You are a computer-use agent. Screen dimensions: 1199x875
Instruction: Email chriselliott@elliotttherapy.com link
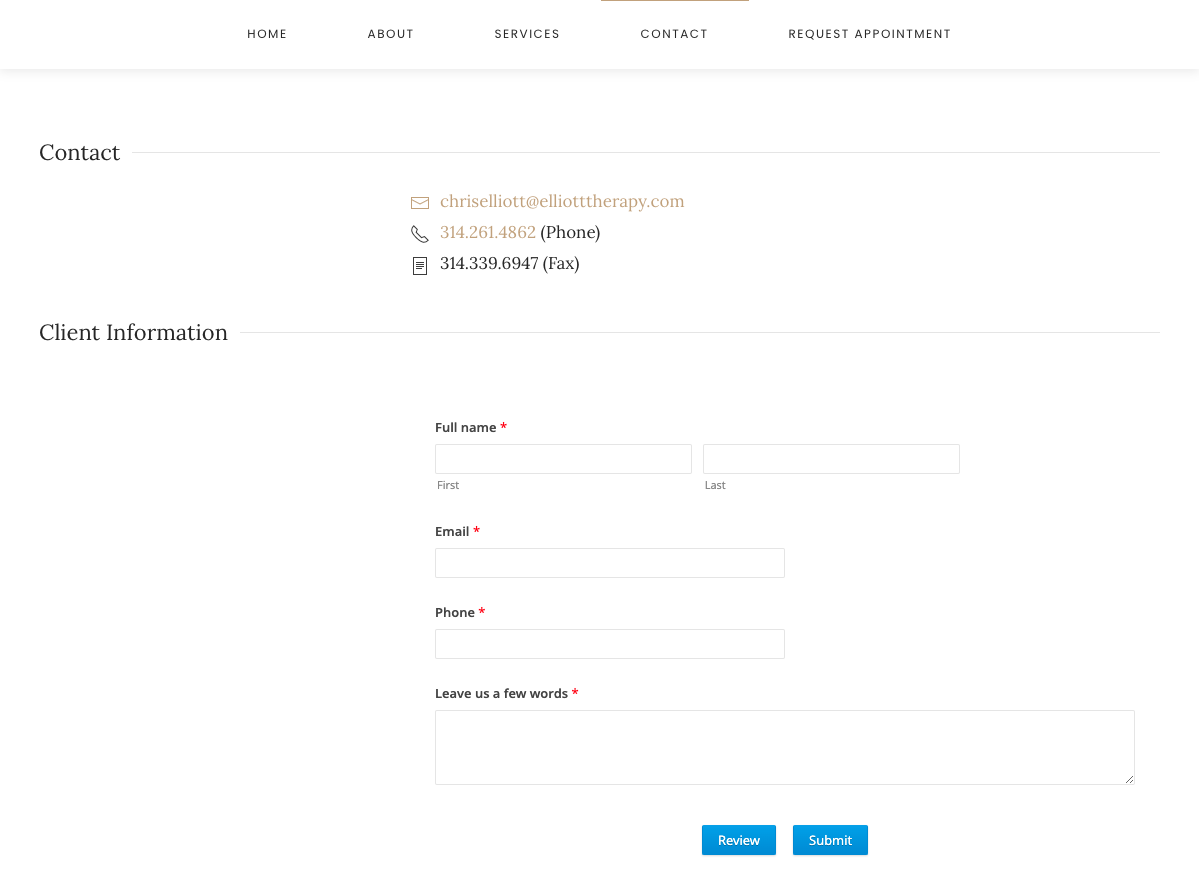pyautogui.click(x=562, y=201)
